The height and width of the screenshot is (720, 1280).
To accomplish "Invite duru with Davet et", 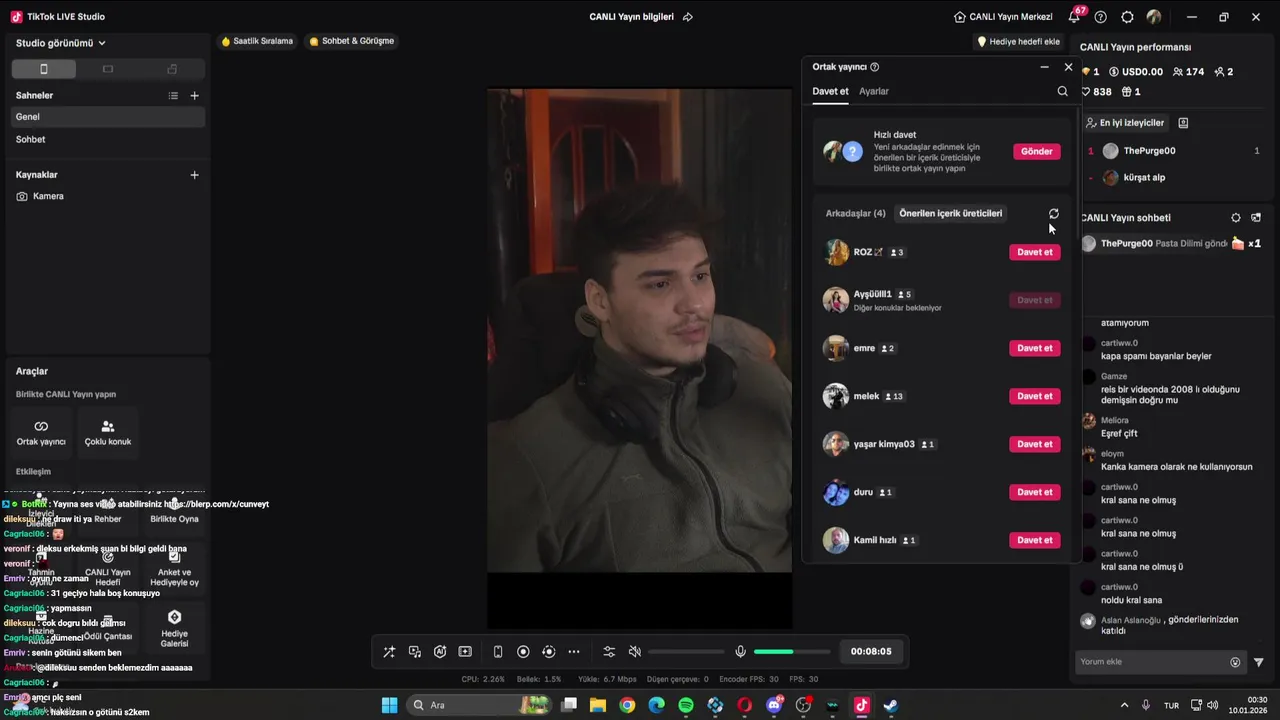I will 1035,492.
